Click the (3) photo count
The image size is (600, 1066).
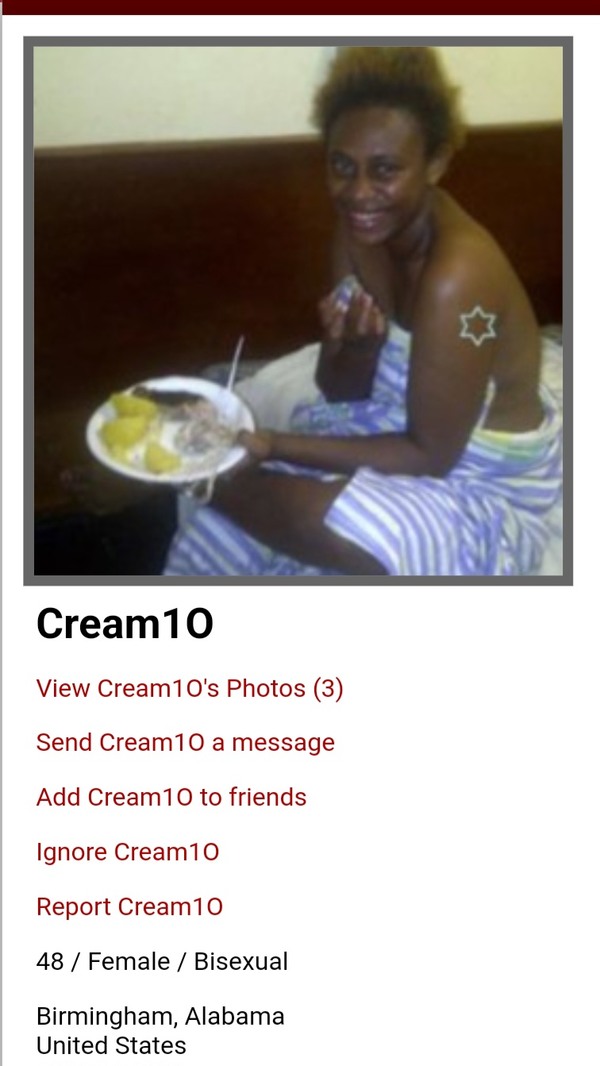point(328,688)
